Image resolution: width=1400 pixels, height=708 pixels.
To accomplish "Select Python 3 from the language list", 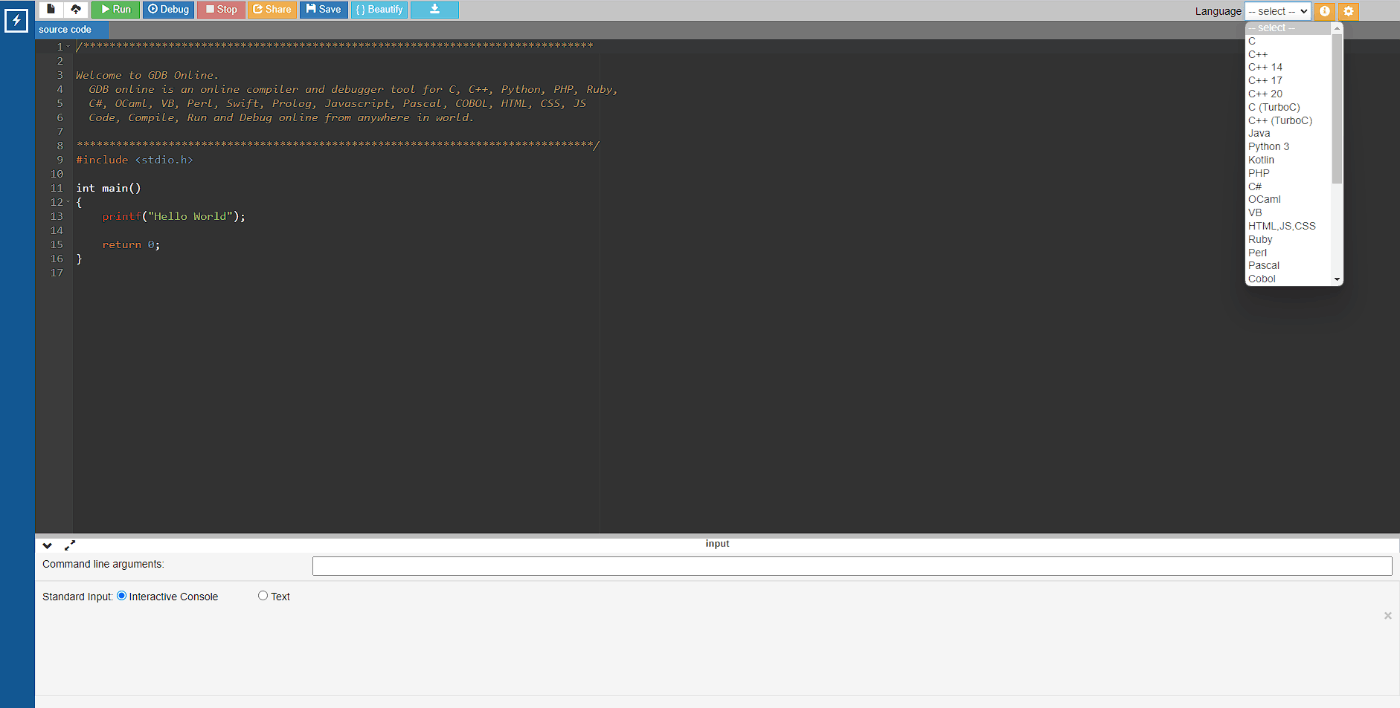I will [1268, 146].
